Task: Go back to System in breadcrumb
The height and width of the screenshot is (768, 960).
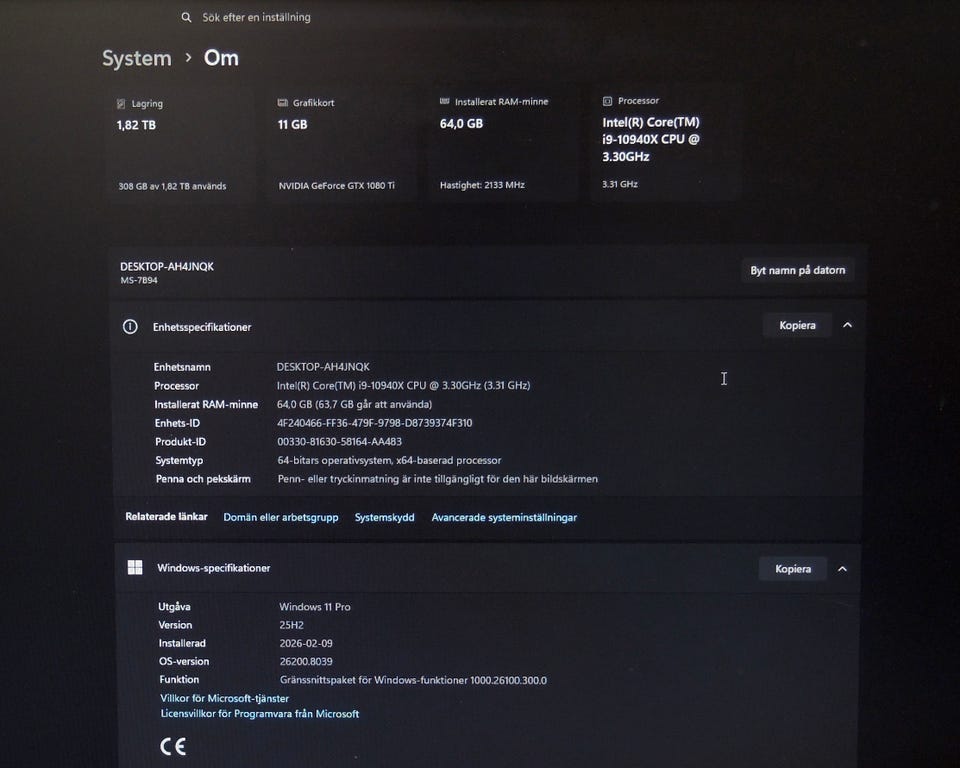Action: click(x=137, y=58)
